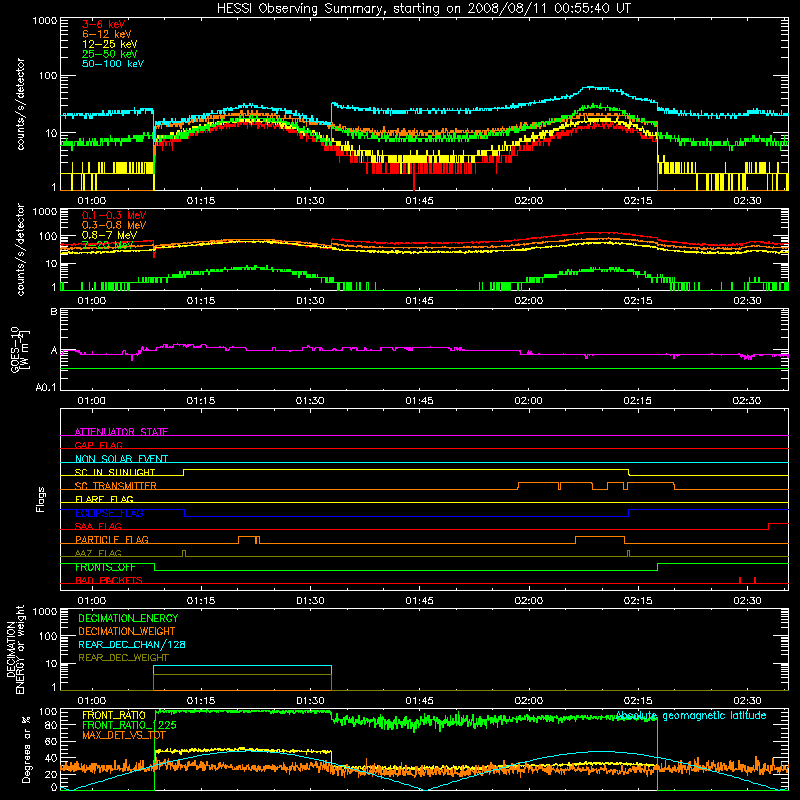Click the SAA_FLAG label

(x=98, y=526)
